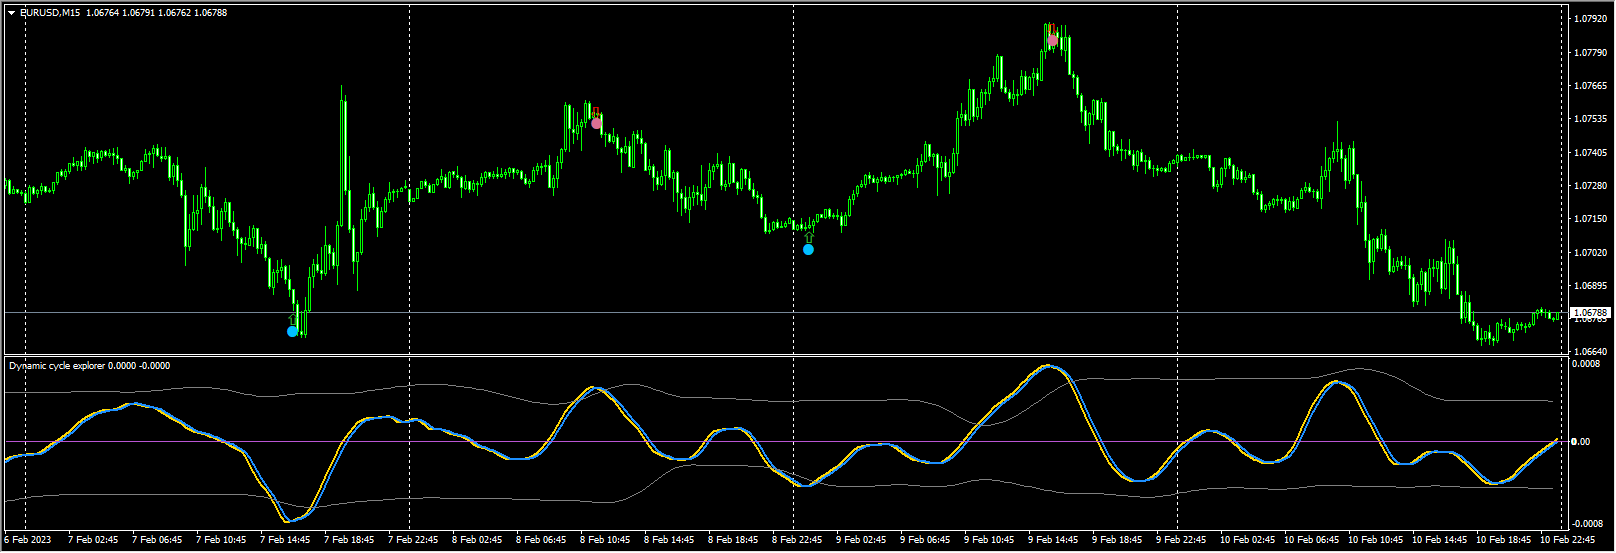Open the chart dropdown triangle beside EURUSD,M15
Viewport: 1616px width, 553px height.
12,13
